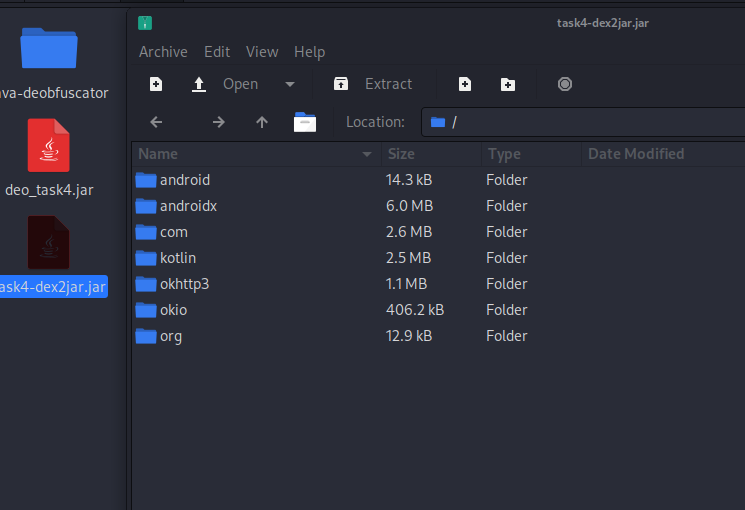Click the new archive toolbar icon

pyautogui.click(x=156, y=84)
